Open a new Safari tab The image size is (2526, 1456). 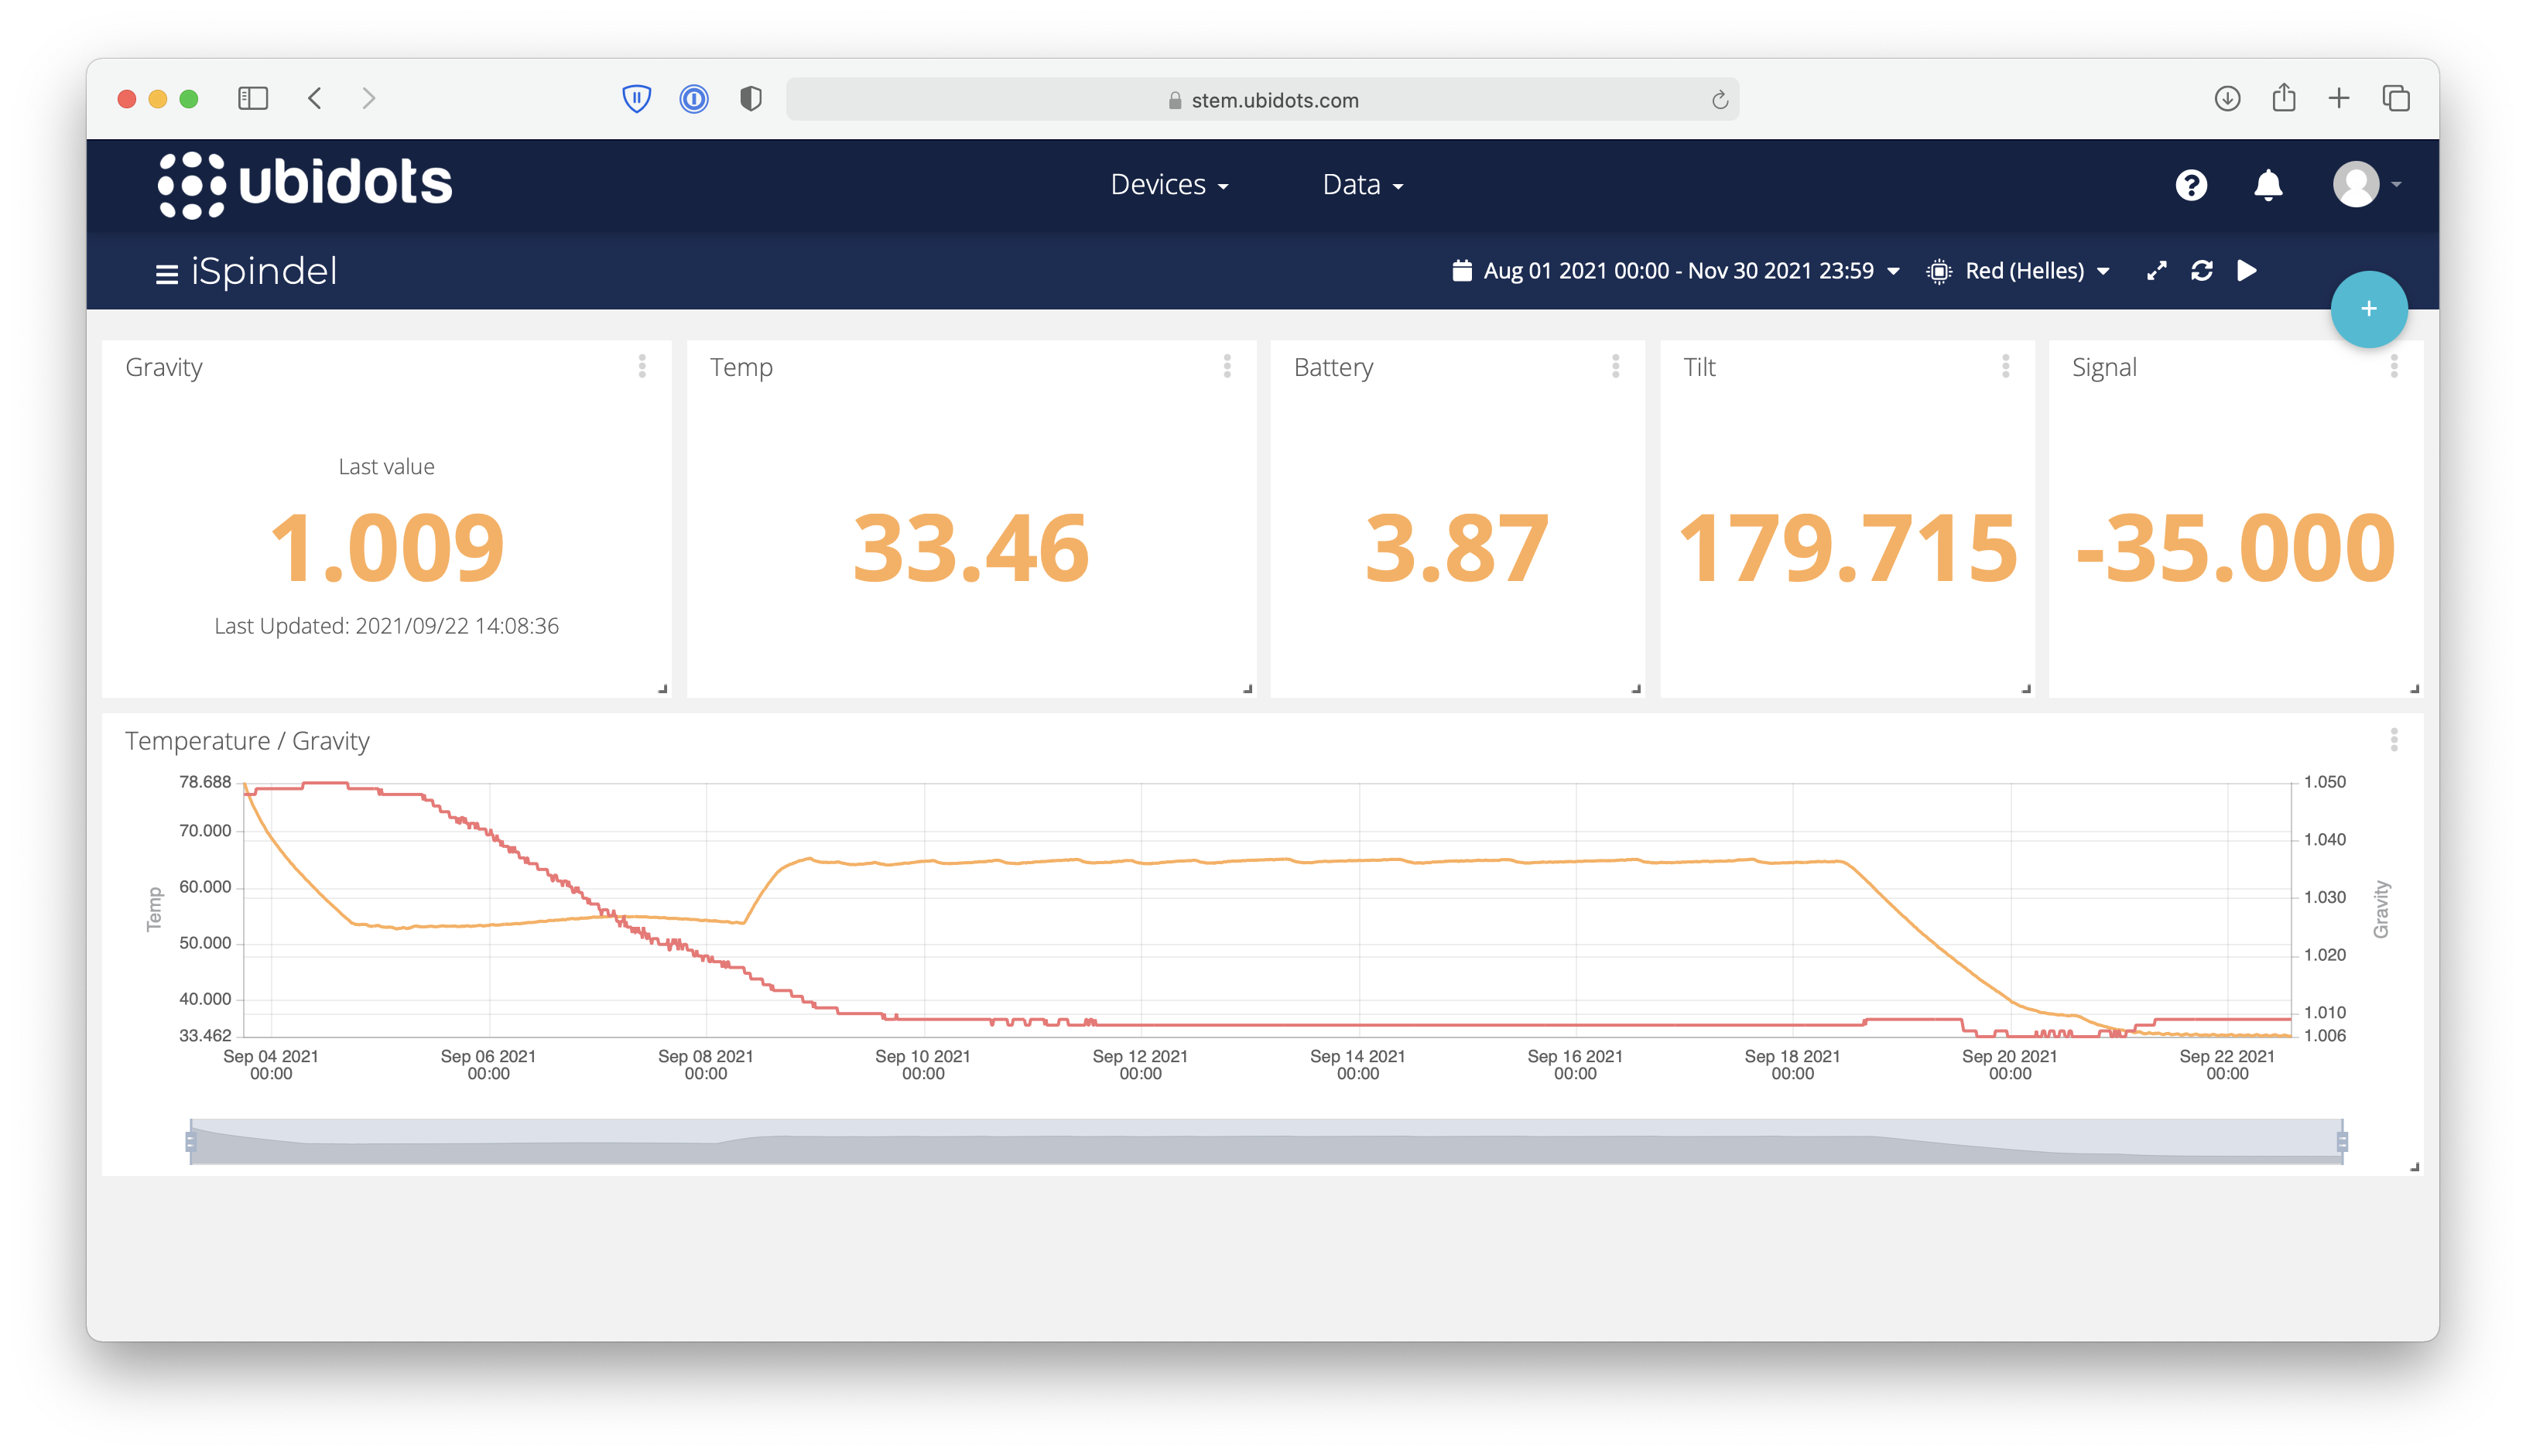(x=2338, y=98)
